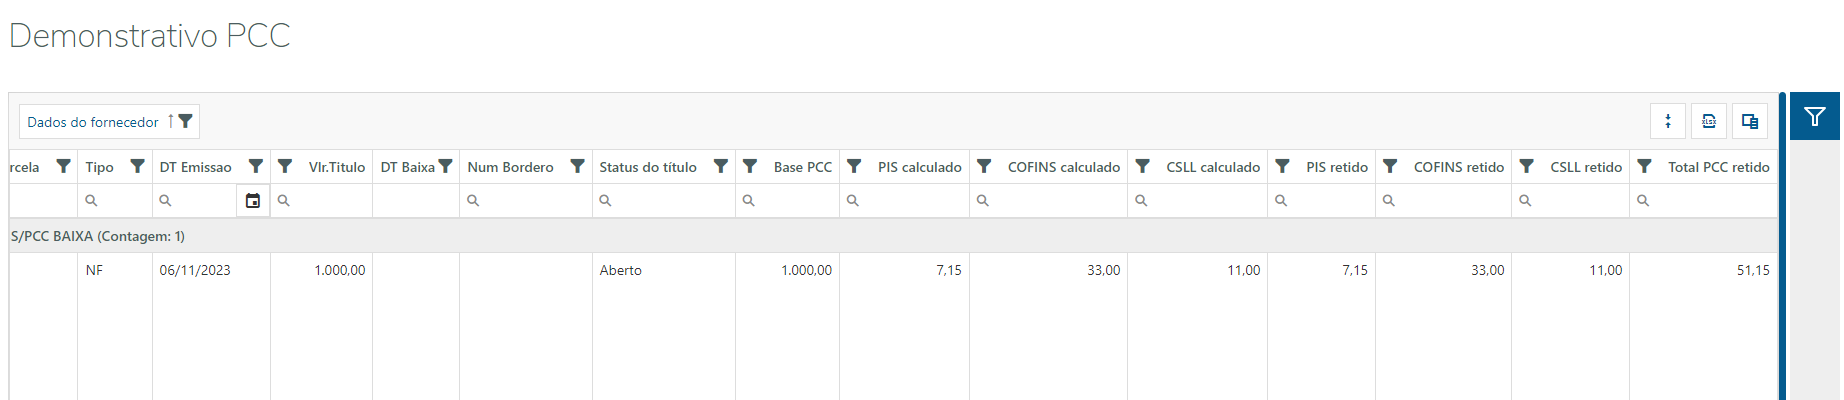Image resolution: width=1844 pixels, height=400 pixels.
Task: Sort by COFINS calculado column header
Action: pos(1063,167)
